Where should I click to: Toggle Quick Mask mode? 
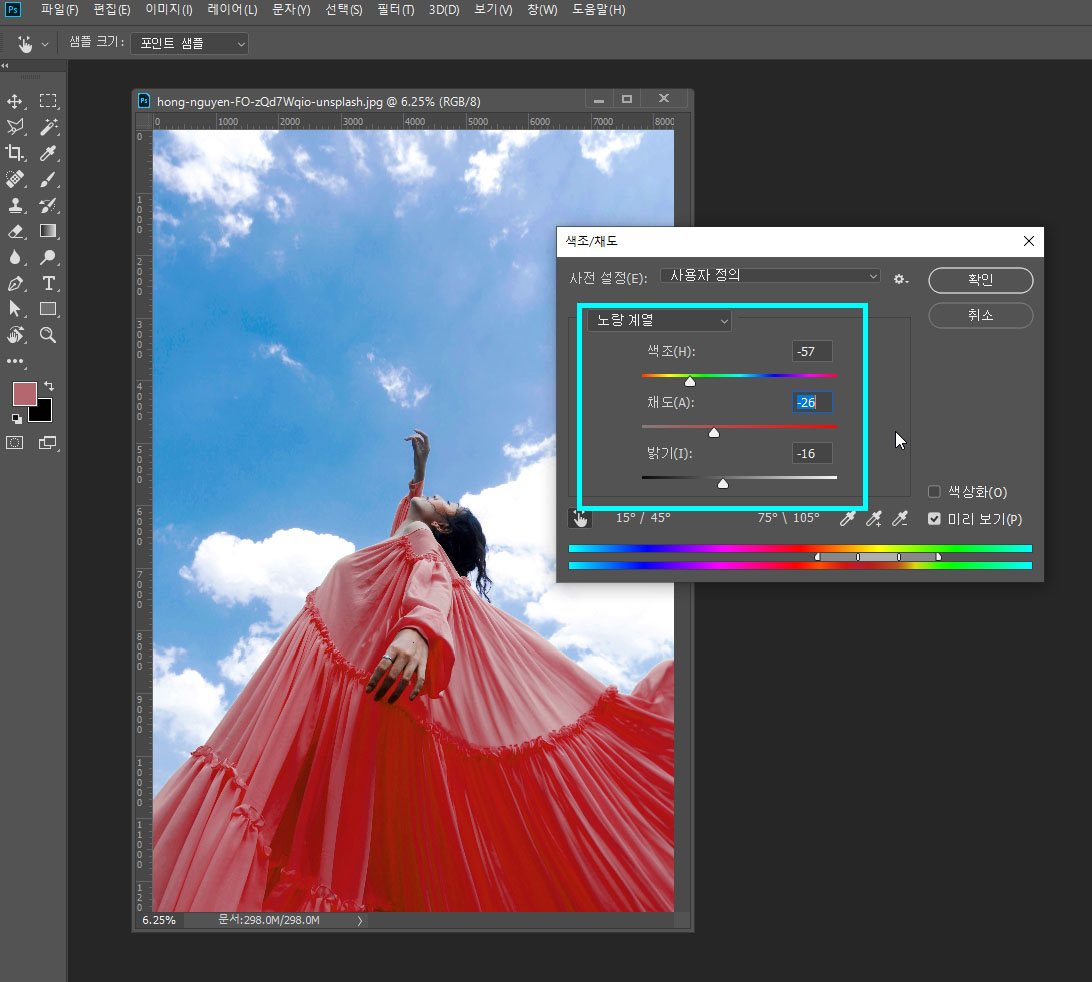pos(15,443)
